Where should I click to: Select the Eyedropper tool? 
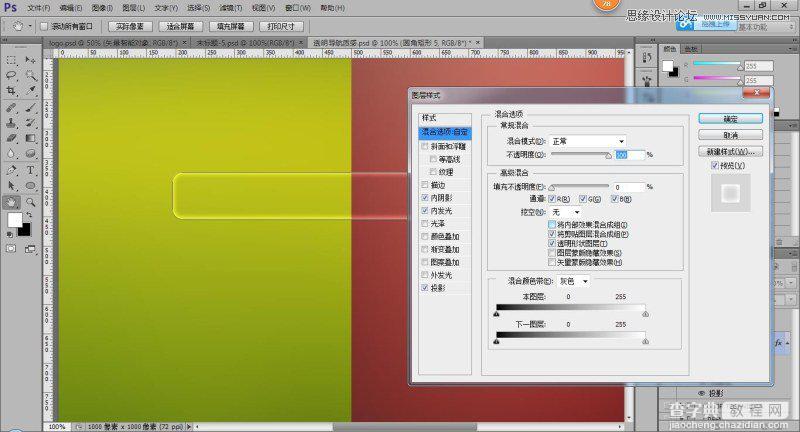(x=31, y=91)
